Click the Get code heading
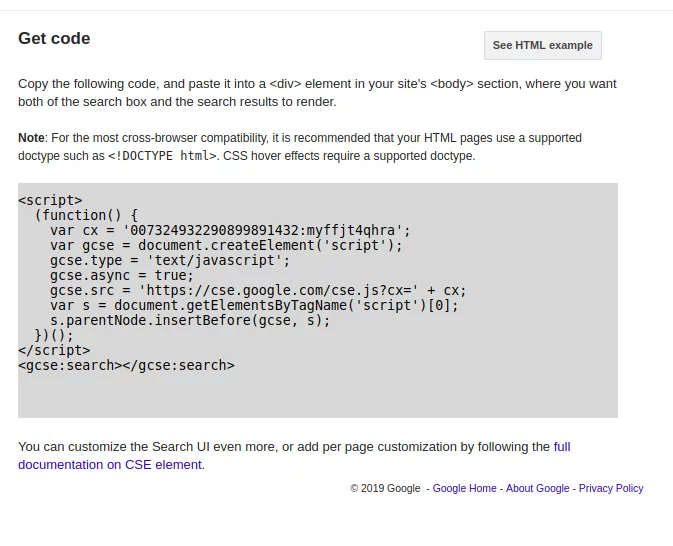Image resolution: width=673 pixels, height=546 pixels. click(54, 39)
